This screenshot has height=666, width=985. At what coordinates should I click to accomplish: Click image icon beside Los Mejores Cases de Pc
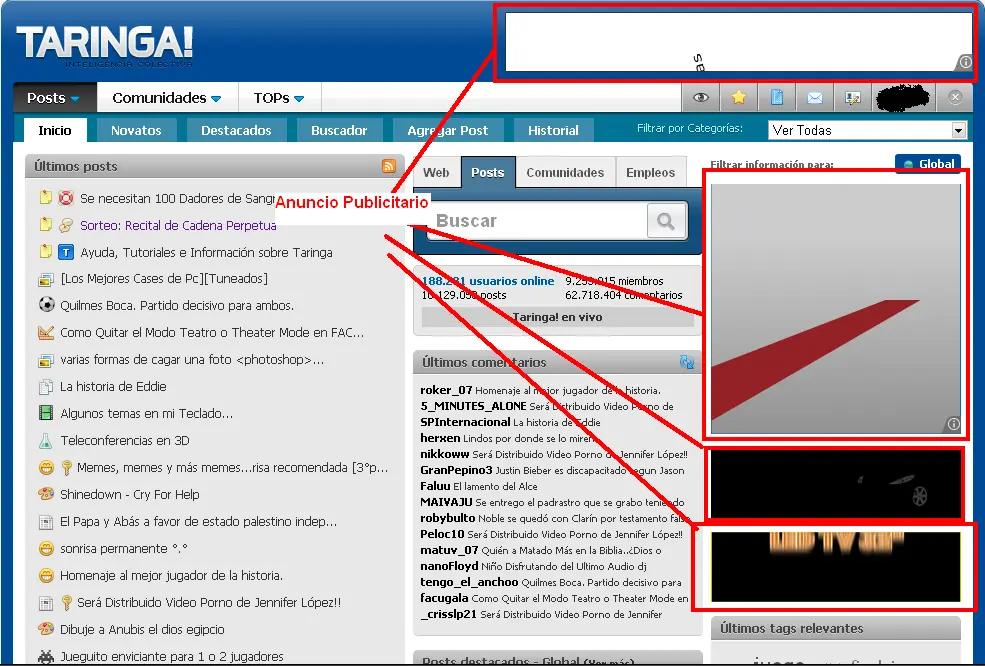[x=46, y=278]
